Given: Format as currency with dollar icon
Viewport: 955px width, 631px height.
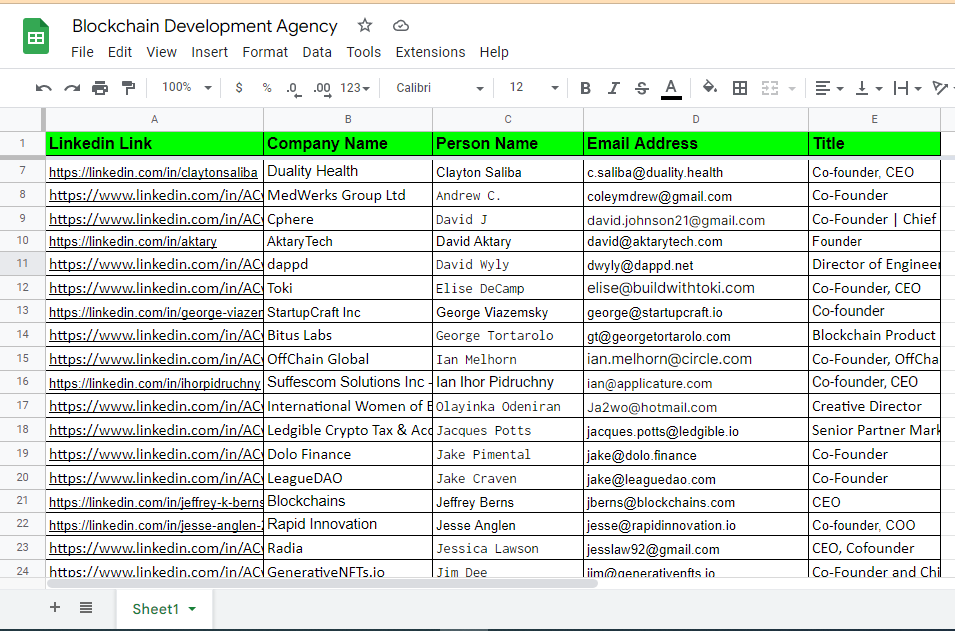Looking at the screenshot, I should tap(239, 88).
